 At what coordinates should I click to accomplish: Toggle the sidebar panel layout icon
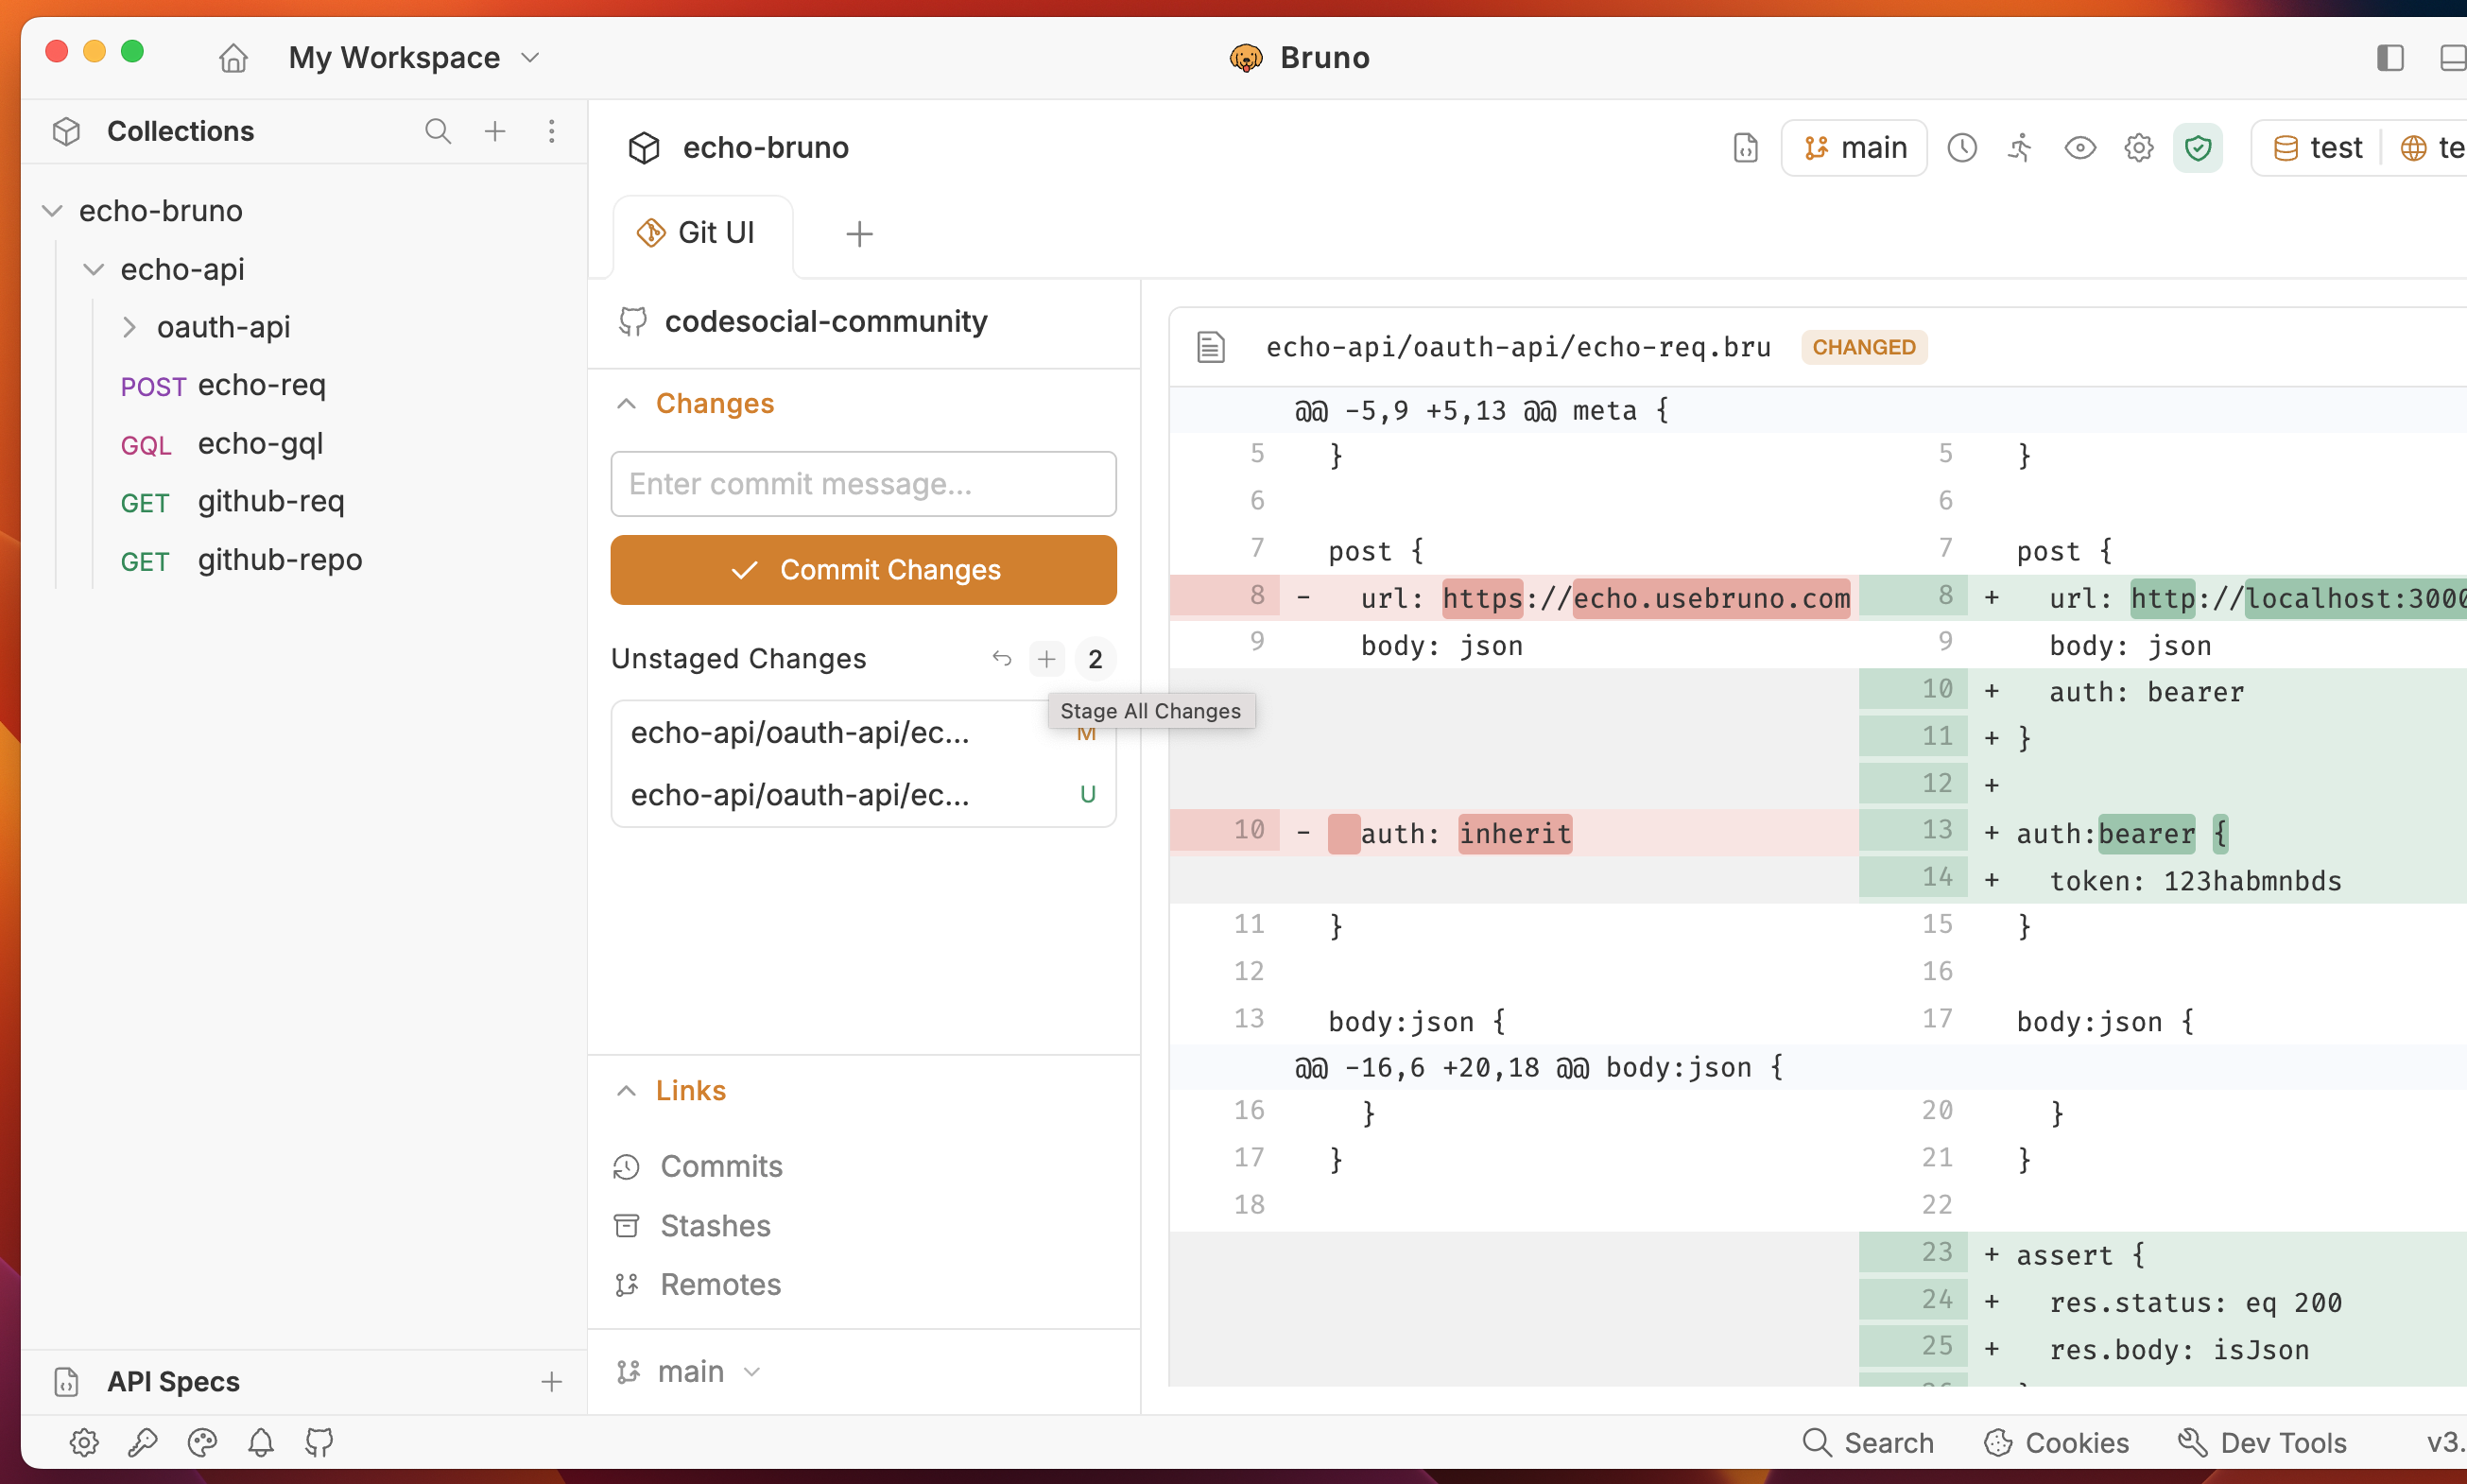[x=2389, y=58]
